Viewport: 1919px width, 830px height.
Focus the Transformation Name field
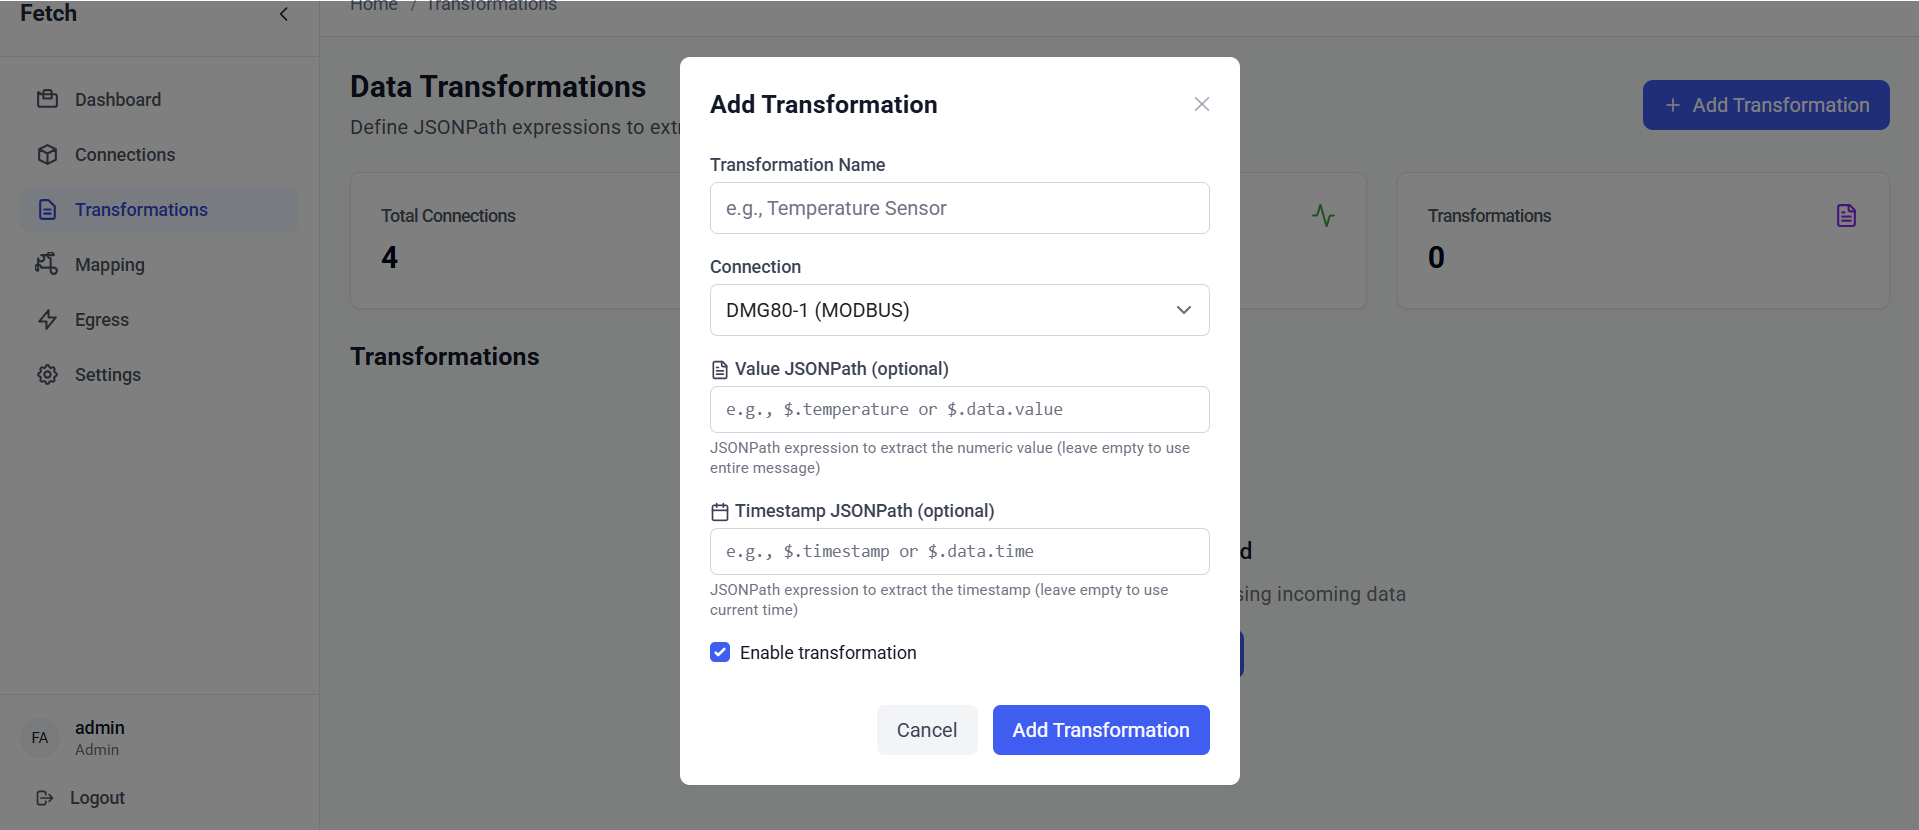pyautogui.click(x=958, y=208)
